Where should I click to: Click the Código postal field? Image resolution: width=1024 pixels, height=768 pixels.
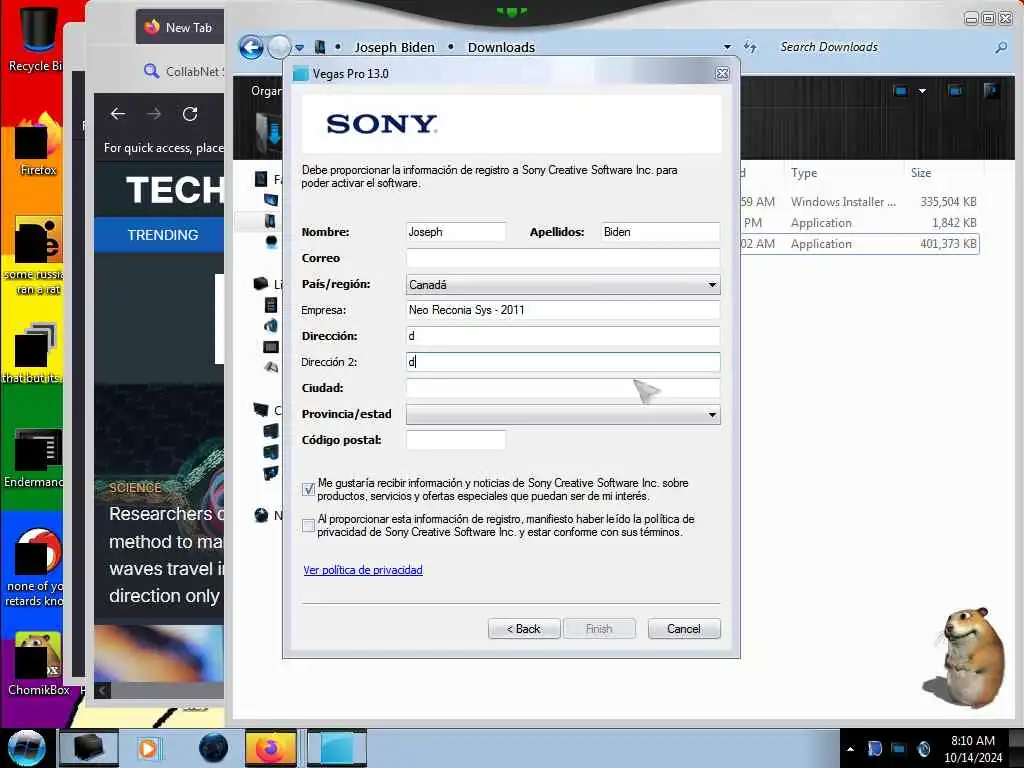click(456, 440)
